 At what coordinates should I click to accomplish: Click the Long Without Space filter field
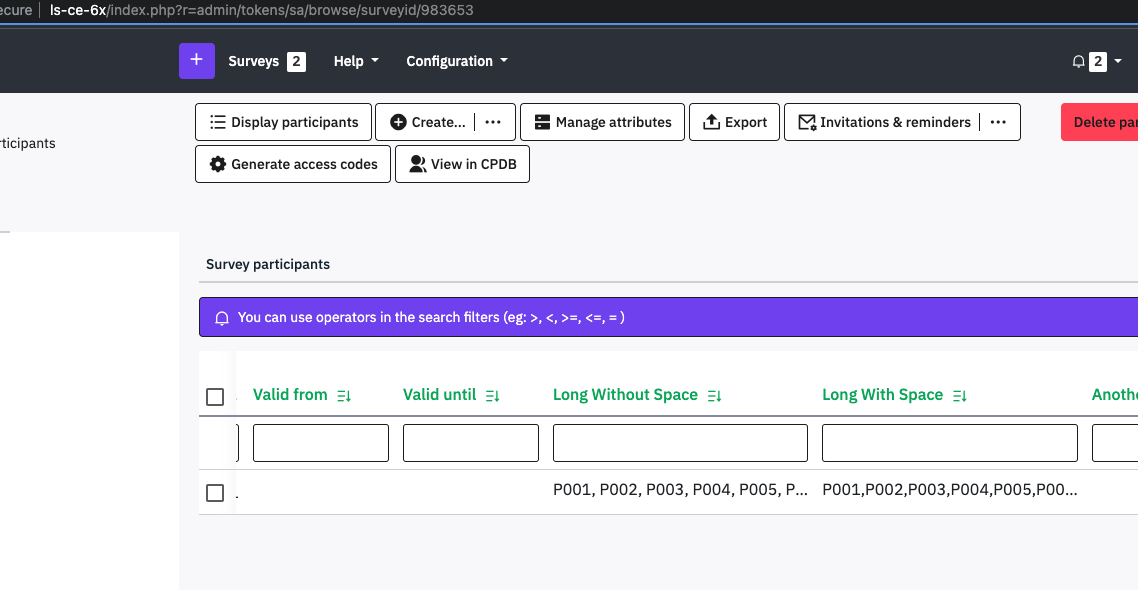pyautogui.click(x=680, y=443)
